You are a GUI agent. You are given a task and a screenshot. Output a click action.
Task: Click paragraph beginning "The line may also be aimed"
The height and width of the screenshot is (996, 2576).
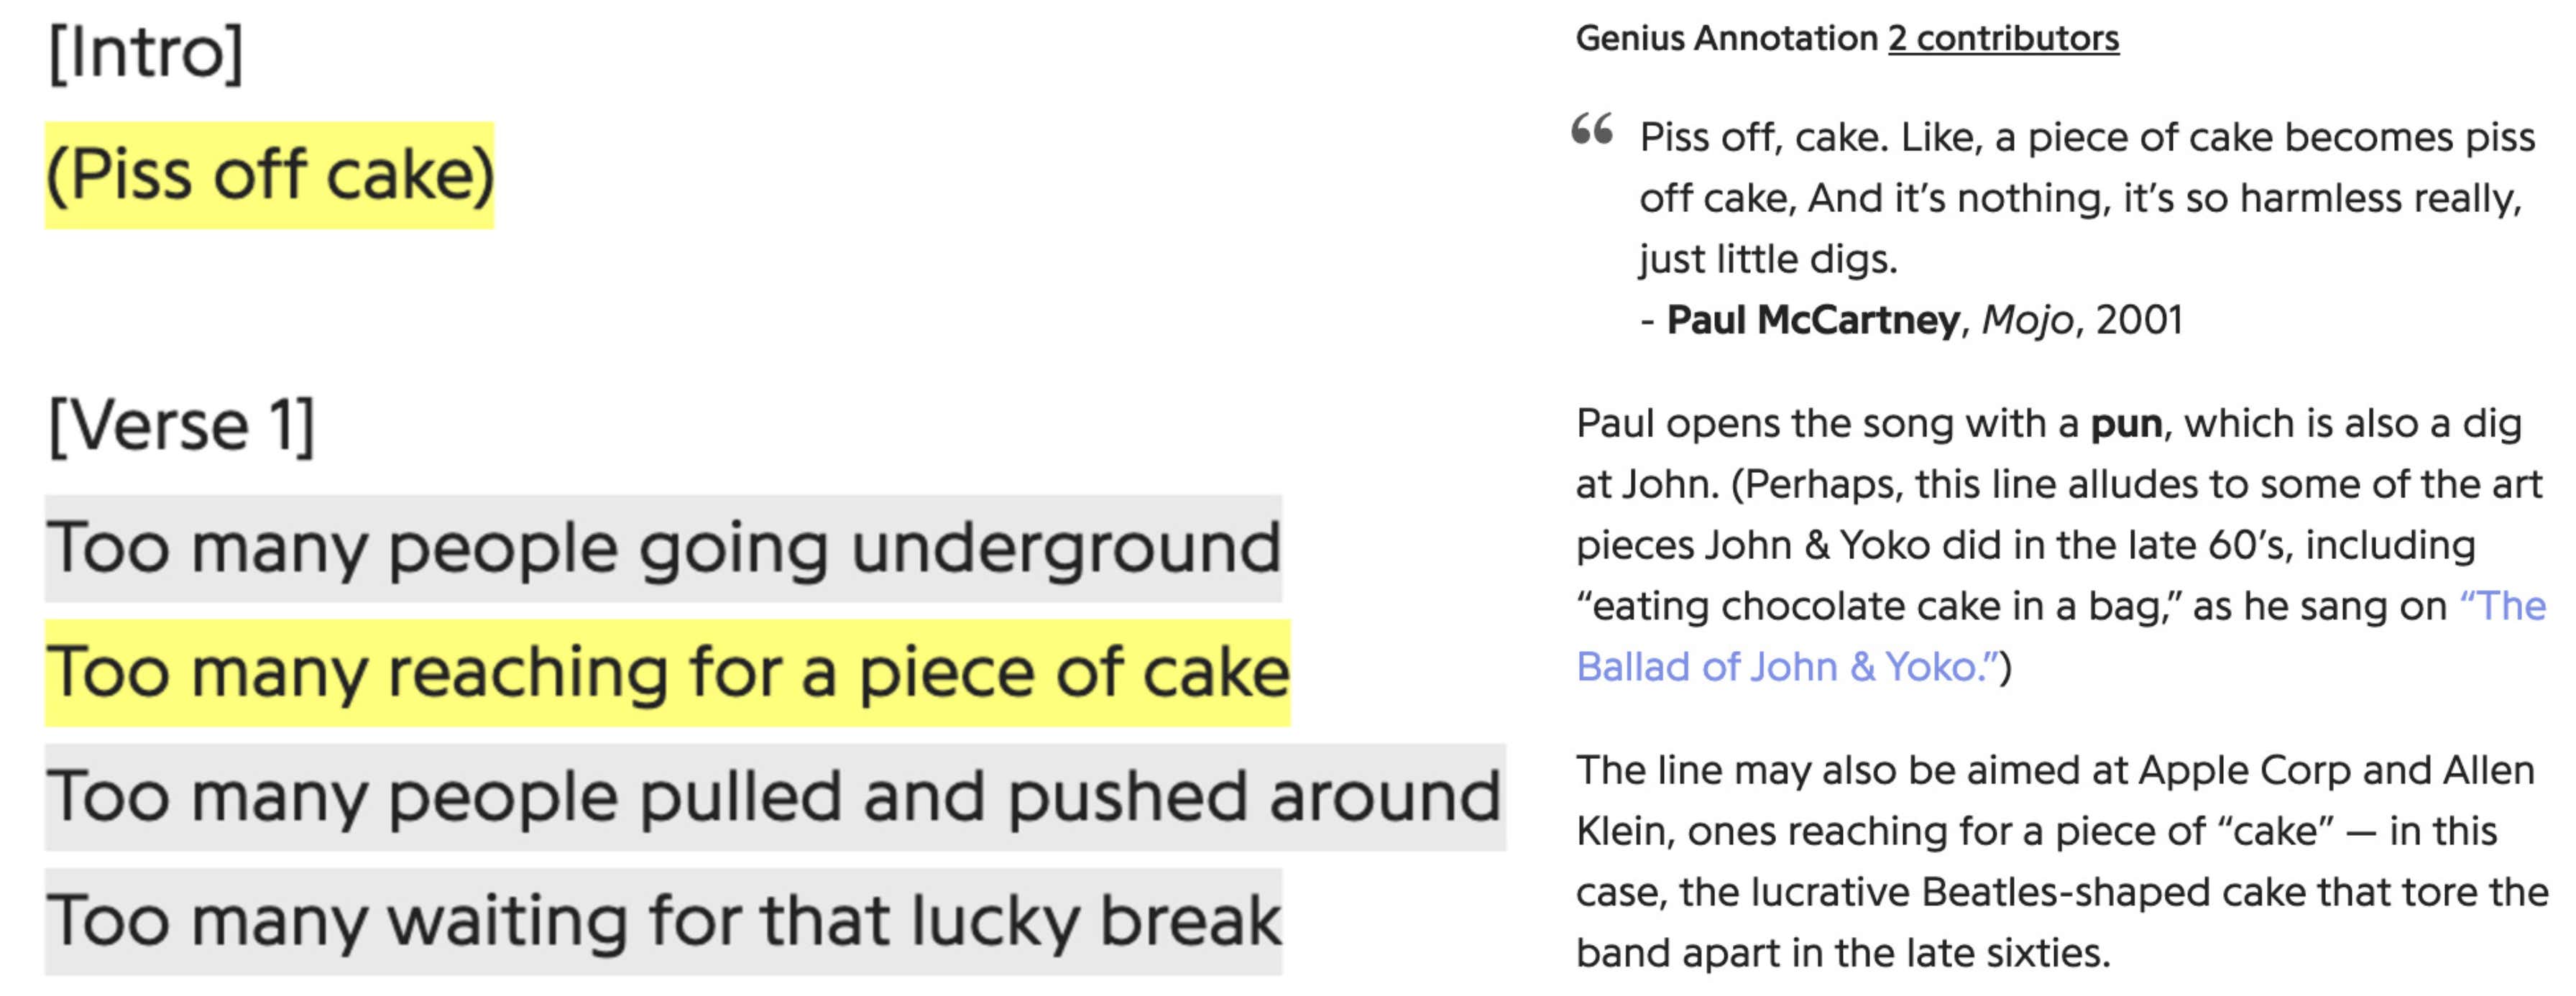point(2061,861)
